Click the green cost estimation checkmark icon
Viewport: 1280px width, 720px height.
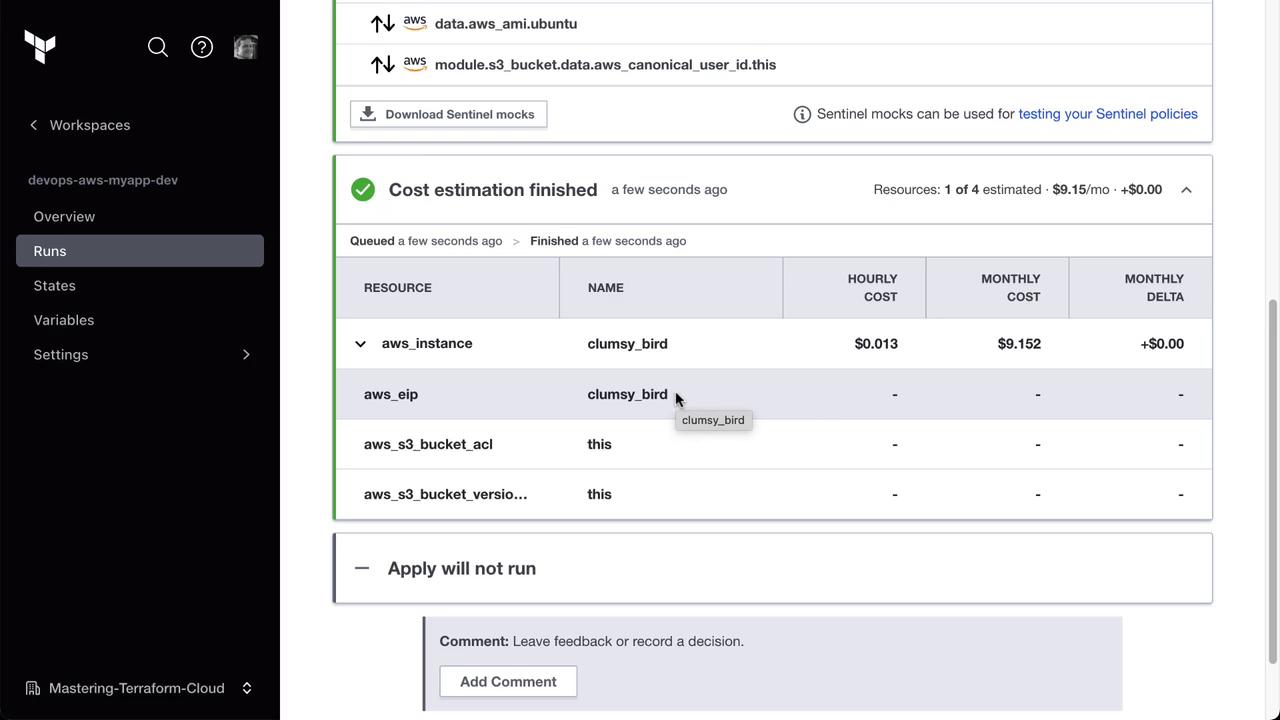pyautogui.click(x=363, y=190)
